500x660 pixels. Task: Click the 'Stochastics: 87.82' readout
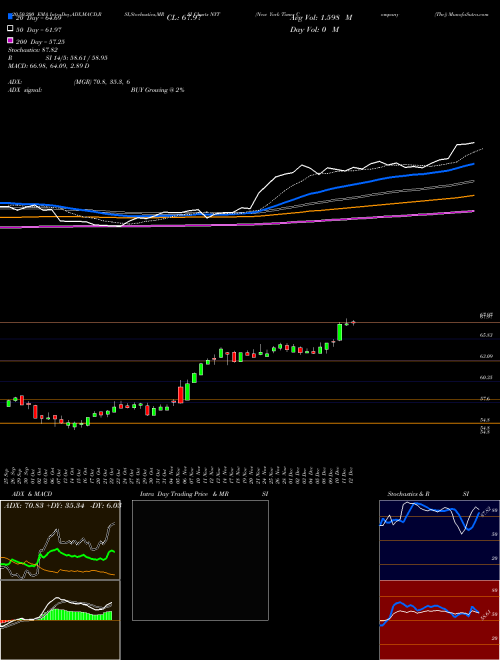(x=33, y=50)
